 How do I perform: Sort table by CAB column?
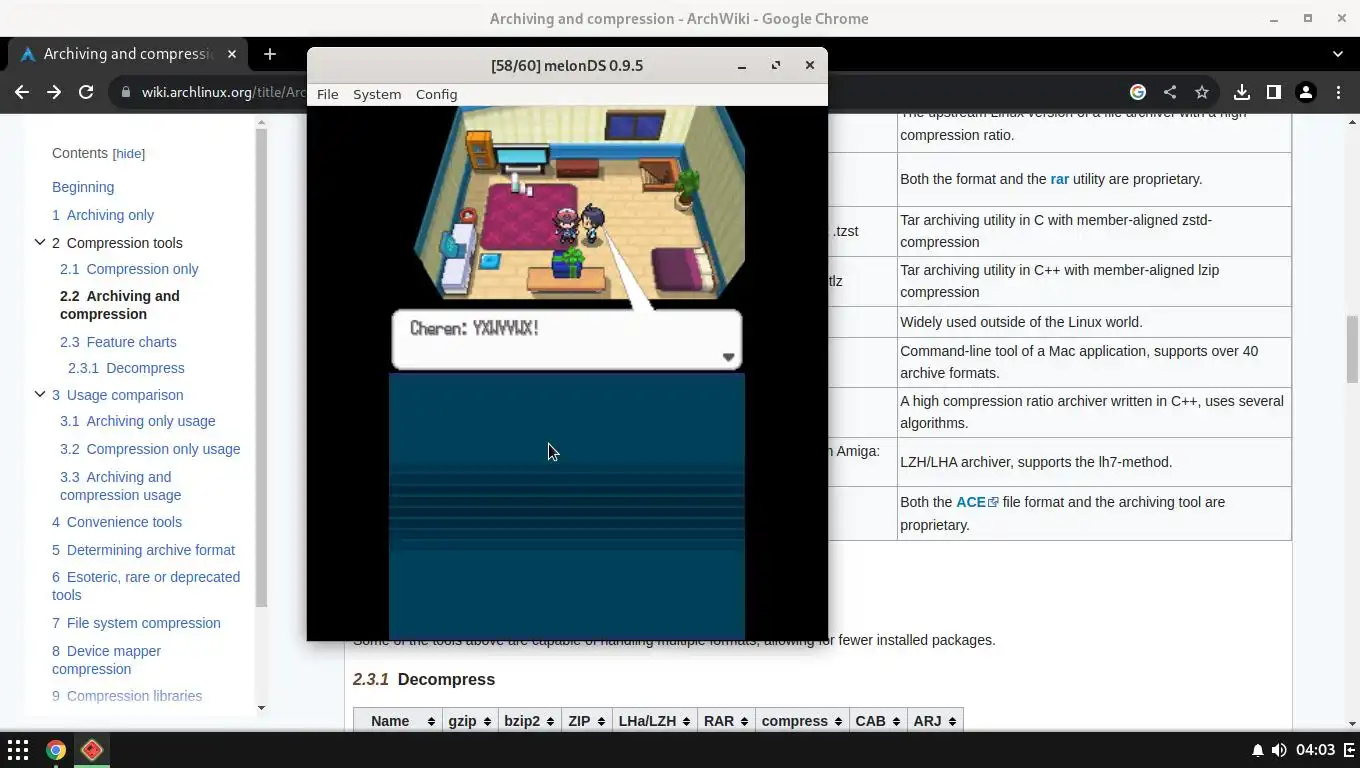878,721
